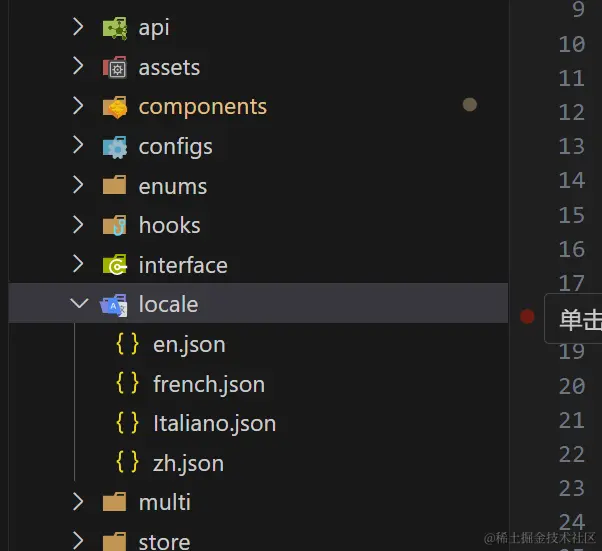Open the french.json file
This screenshot has width=602, height=551.
point(208,384)
